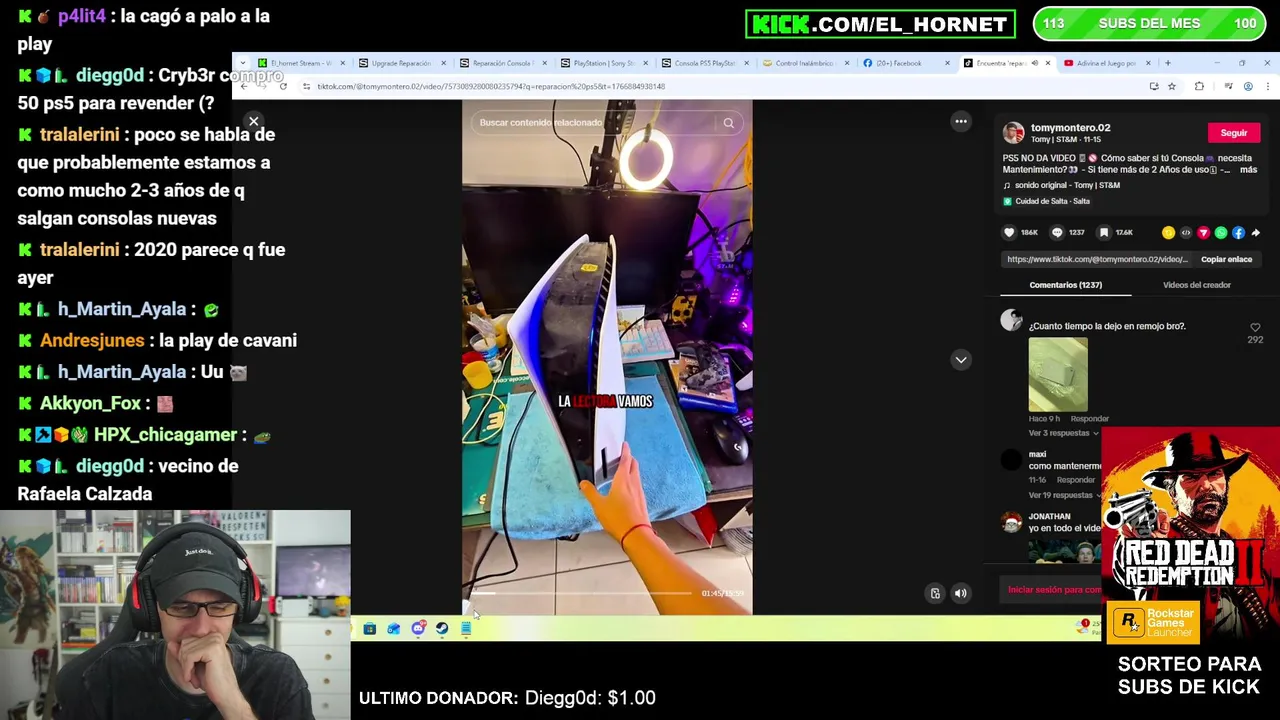1280x720 pixels.
Task: Share the video to WhatsApp
Action: pos(1221,233)
